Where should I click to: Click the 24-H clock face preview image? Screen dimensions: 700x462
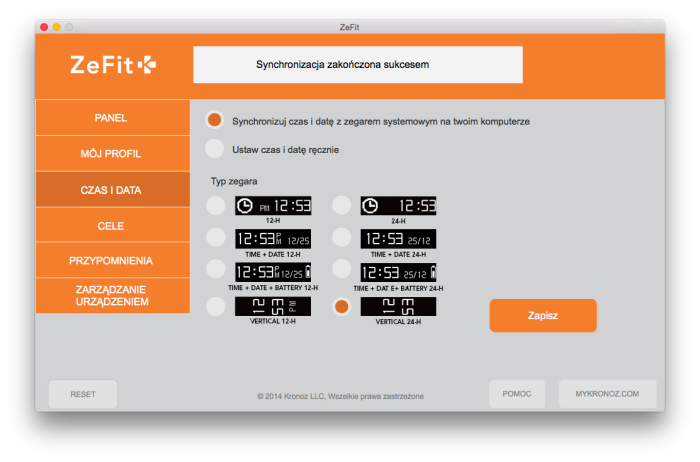pyautogui.click(x=398, y=206)
